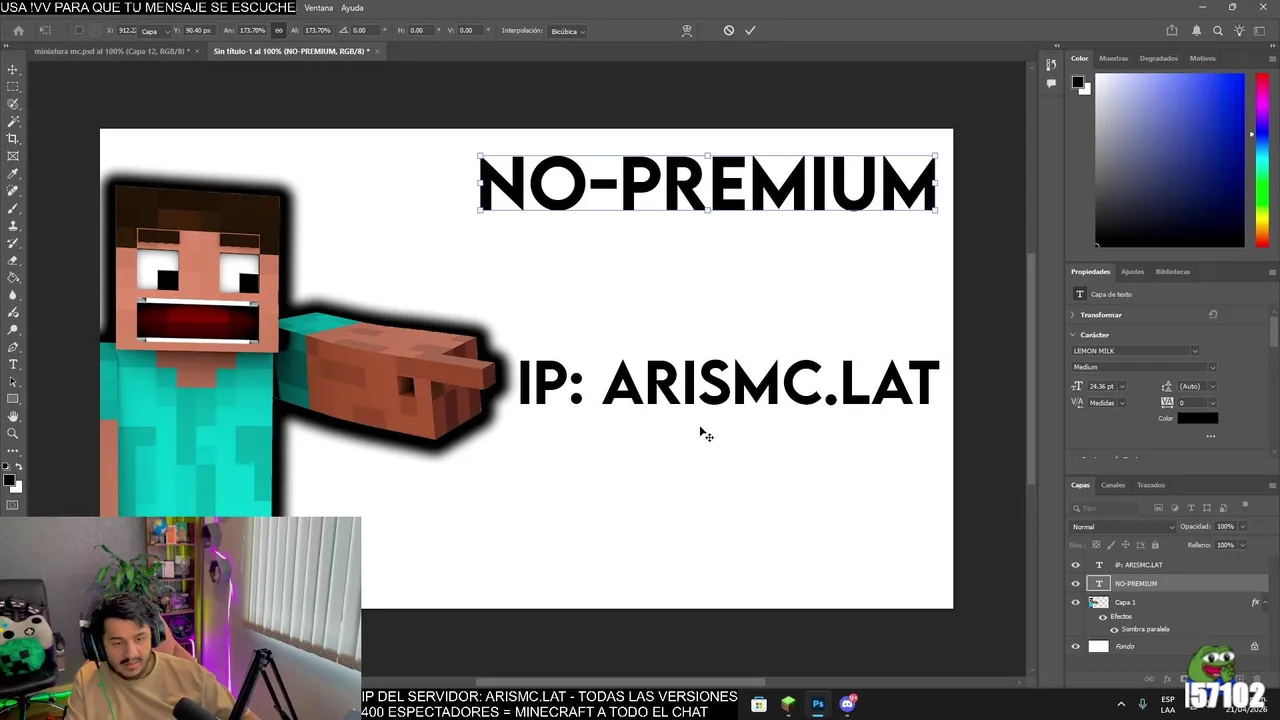Open the Opacidad value dropdown
The height and width of the screenshot is (720, 1280).
pos(1242,527)
